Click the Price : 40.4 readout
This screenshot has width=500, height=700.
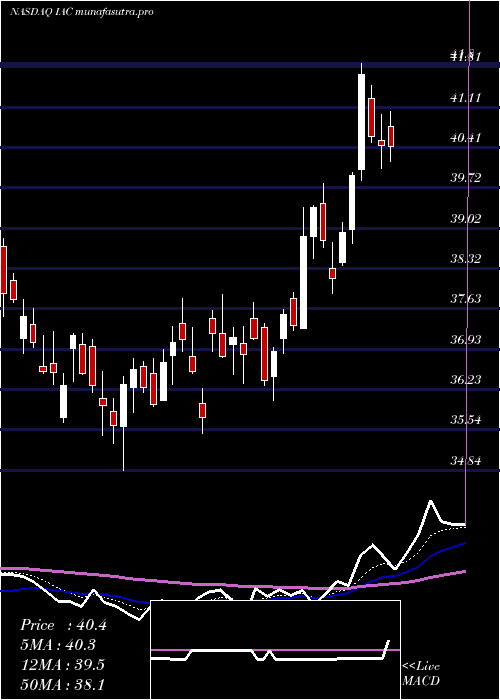tap(63, 625)
